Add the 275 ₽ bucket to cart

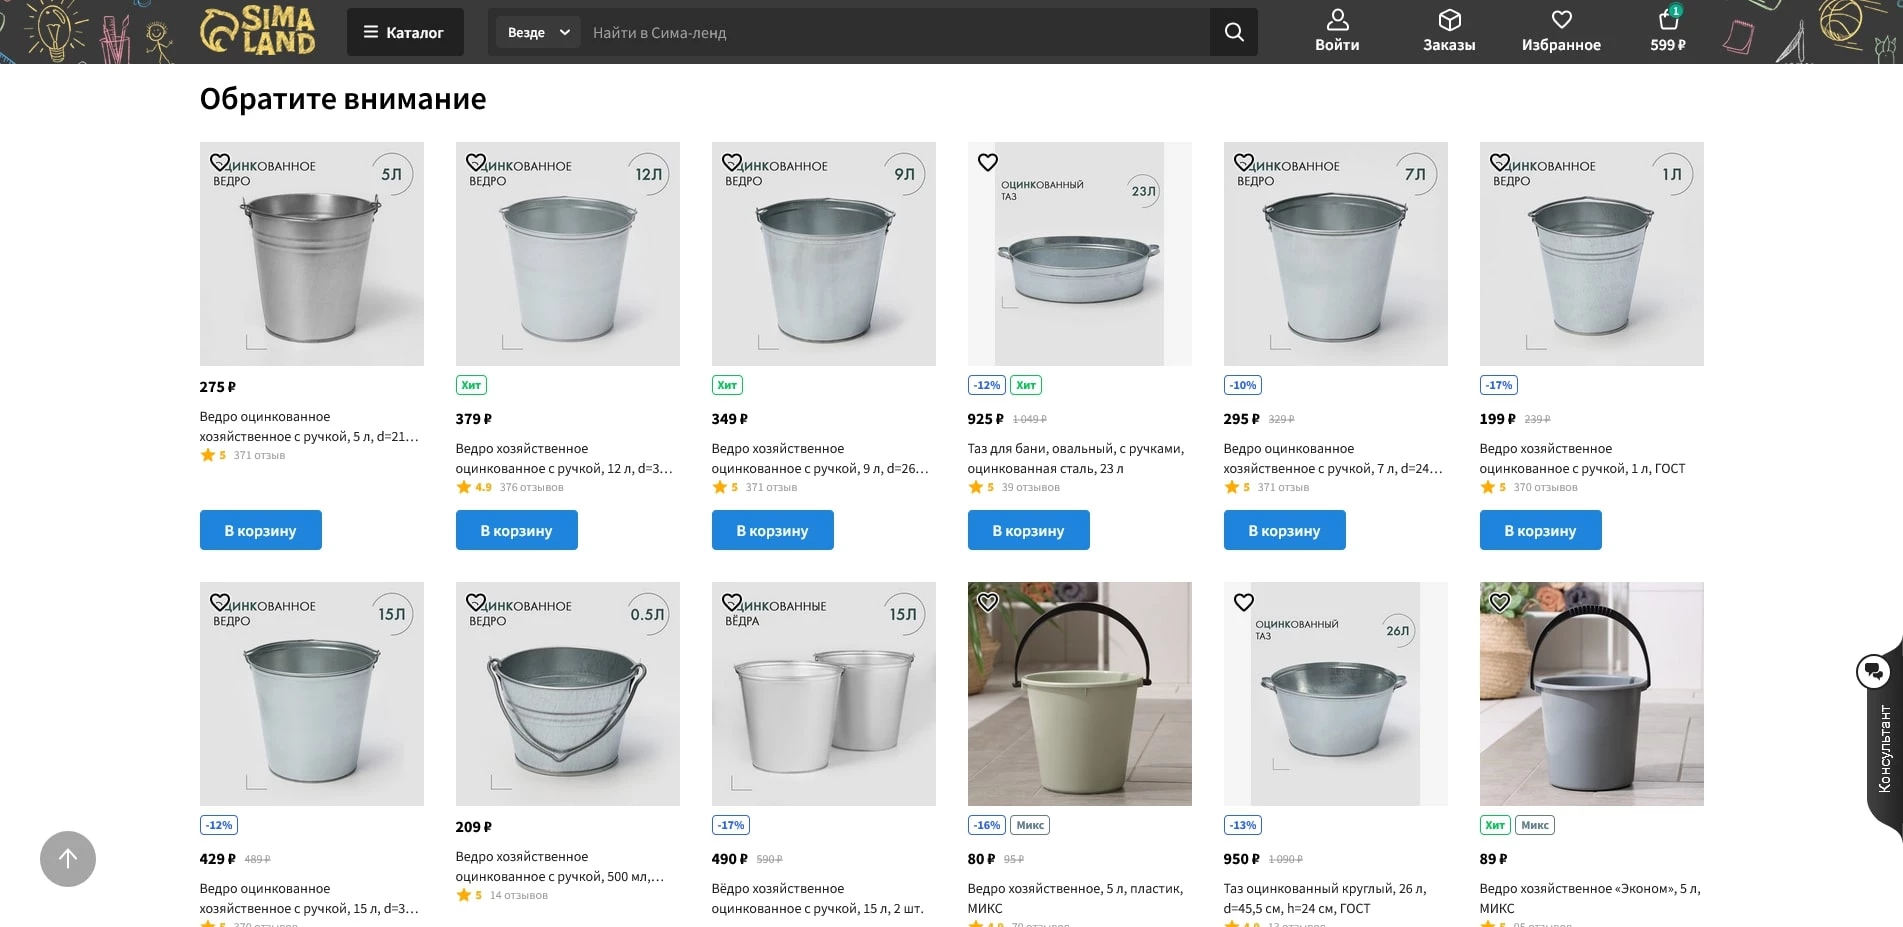pos(260,530)
